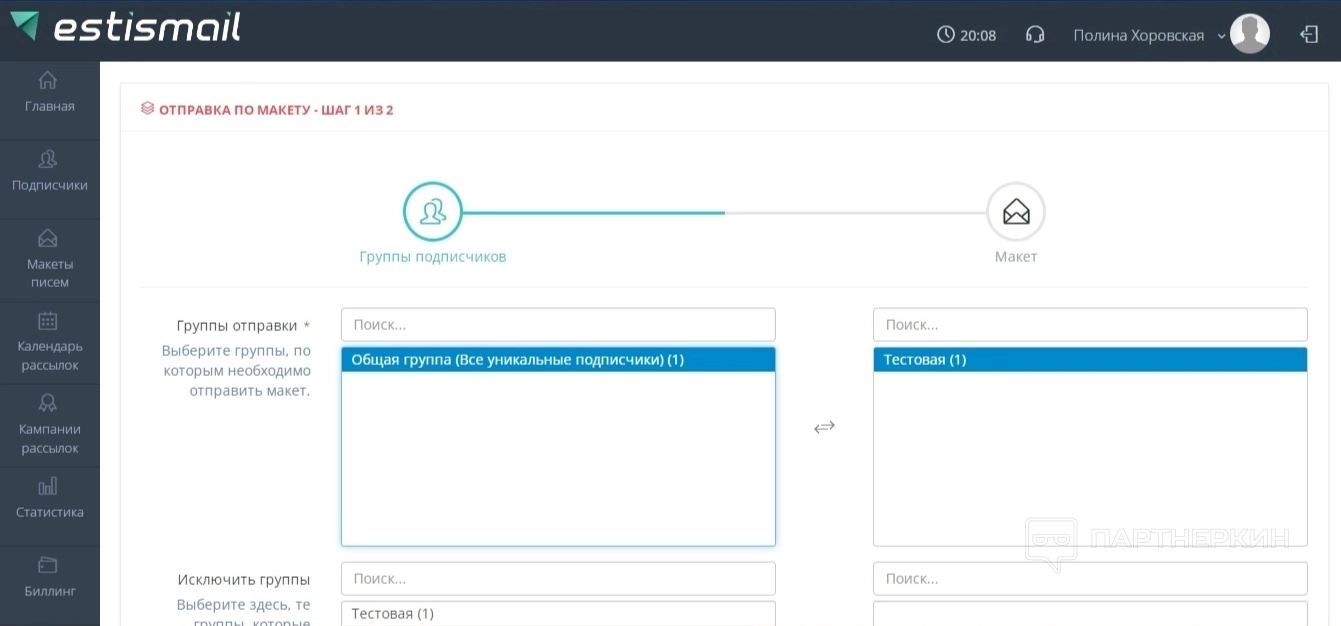Go to Главная in sidebar
The image size is (1341, 626).
49,92
